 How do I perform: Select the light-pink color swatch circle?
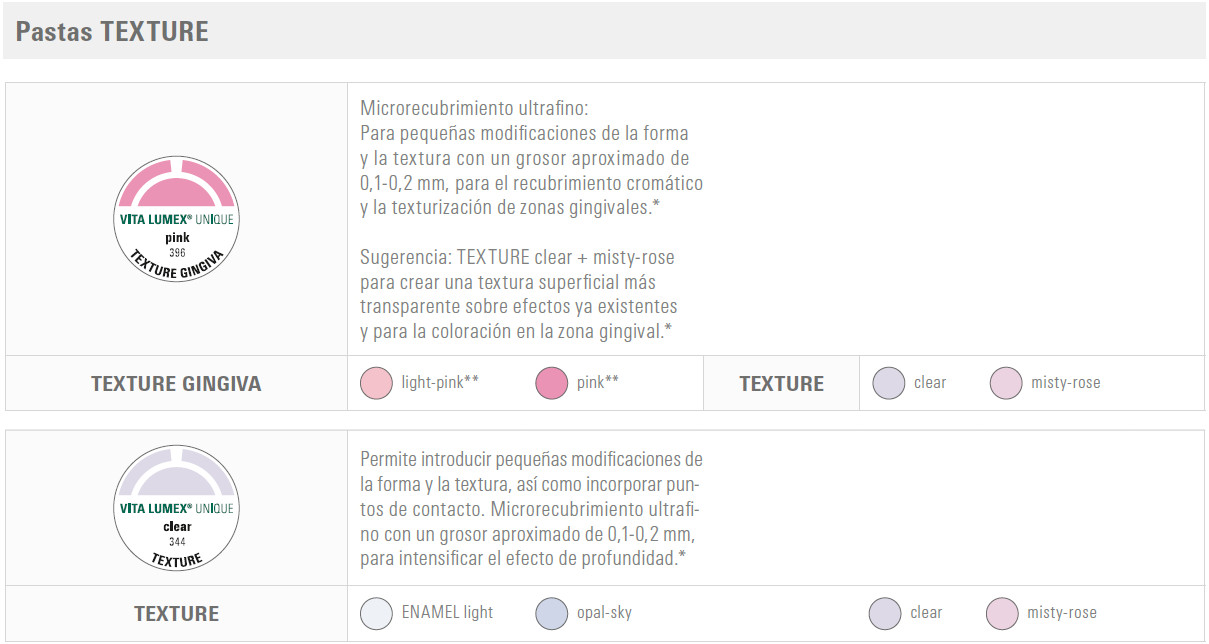[376, 383]
